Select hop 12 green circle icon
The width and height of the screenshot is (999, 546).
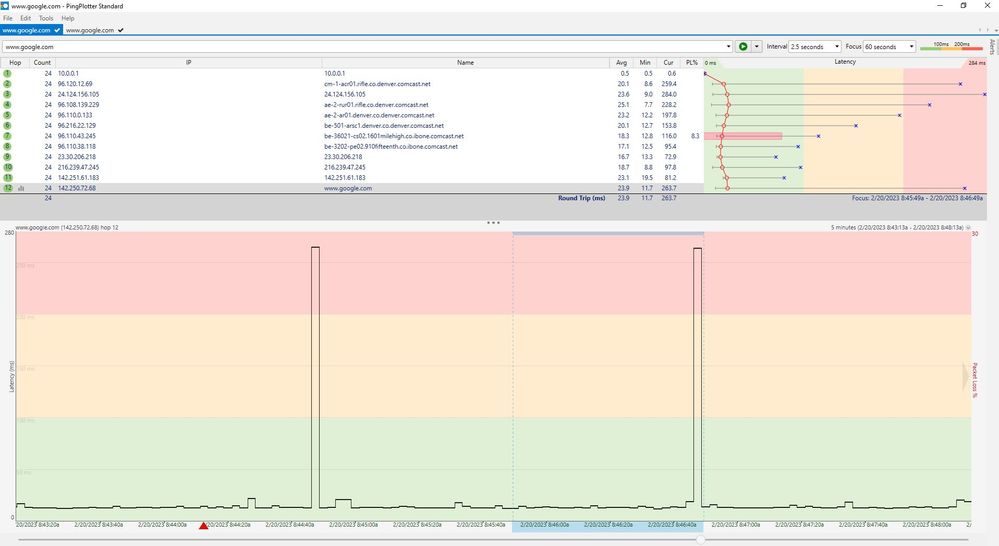[x=8, y=188]
